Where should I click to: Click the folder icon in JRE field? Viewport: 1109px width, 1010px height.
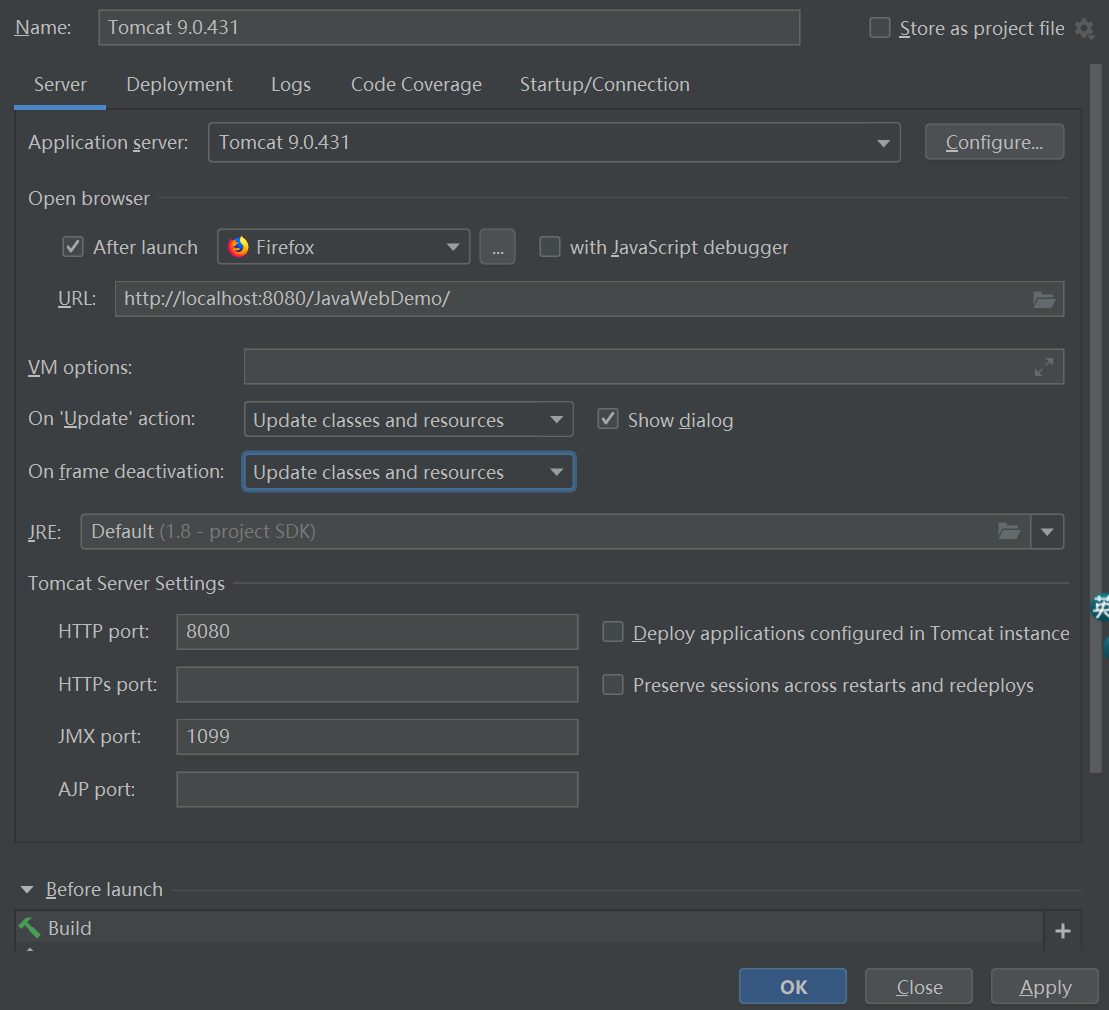pyautogui.click(x=1009, y=531)
